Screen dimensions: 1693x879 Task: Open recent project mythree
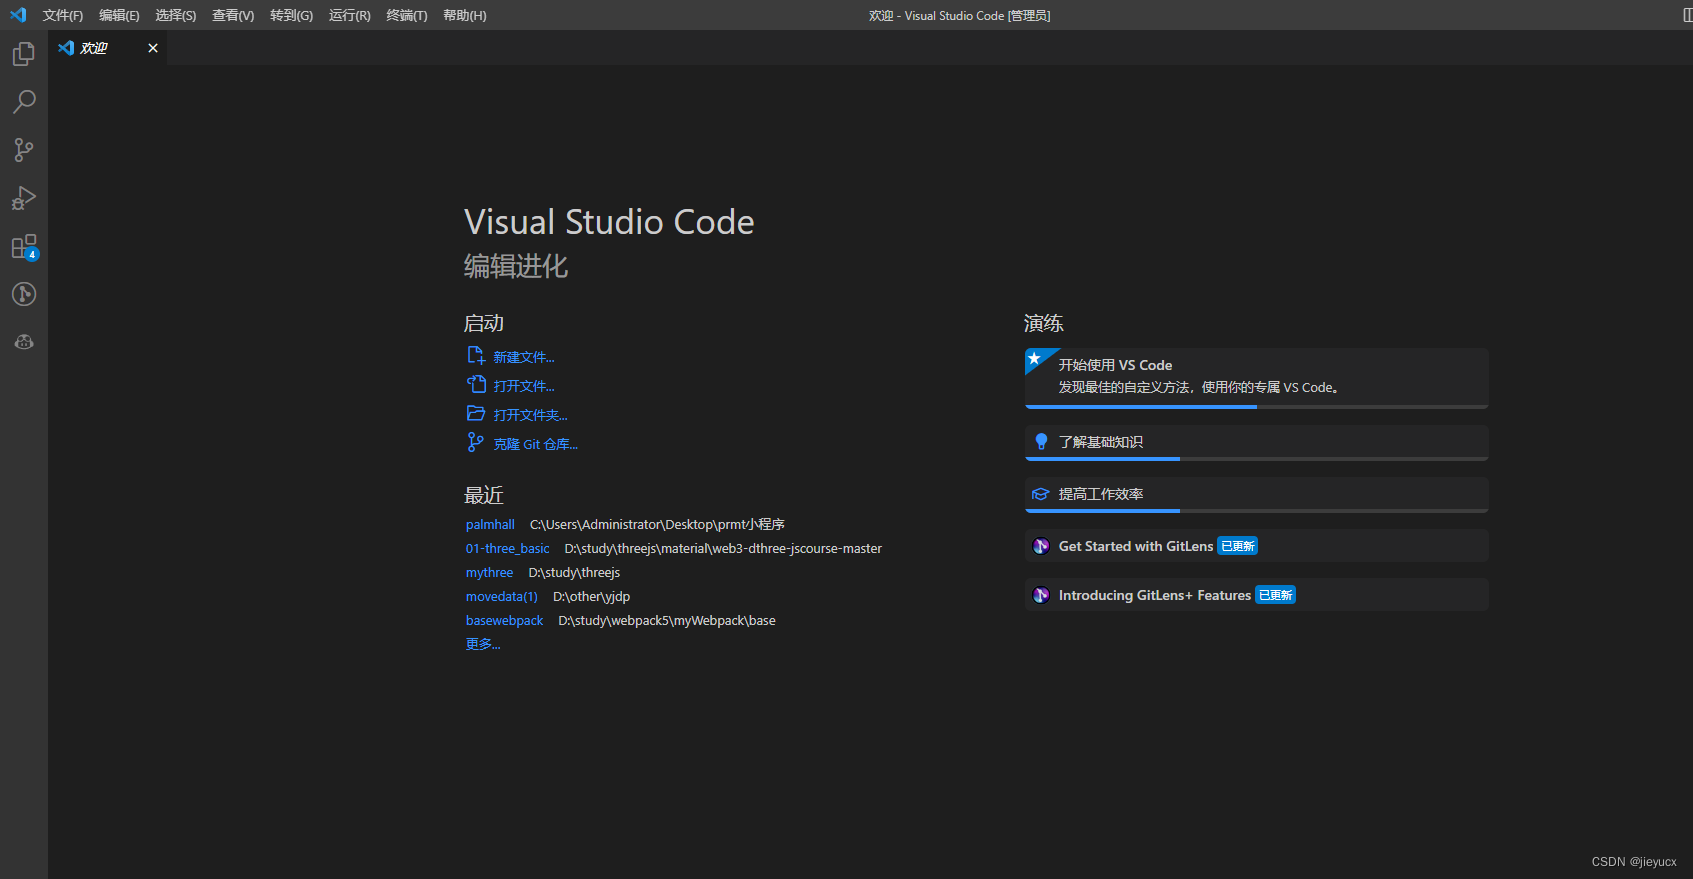tap(489, 572)
